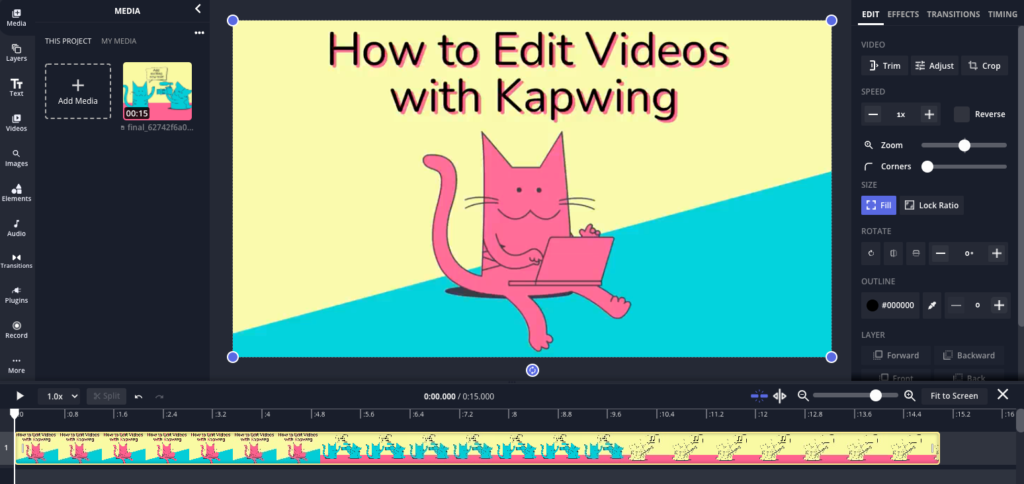The height and width of the screenshot is (484, 1024).
Task: Select the Text tool in sidebar
Action: click(16, 88)
